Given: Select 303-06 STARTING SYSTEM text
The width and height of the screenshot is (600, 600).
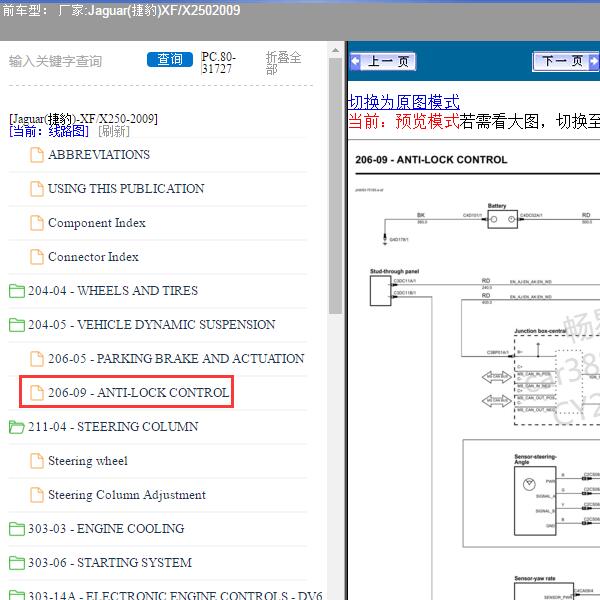Looking at the screenshot, I should [110, 563].
